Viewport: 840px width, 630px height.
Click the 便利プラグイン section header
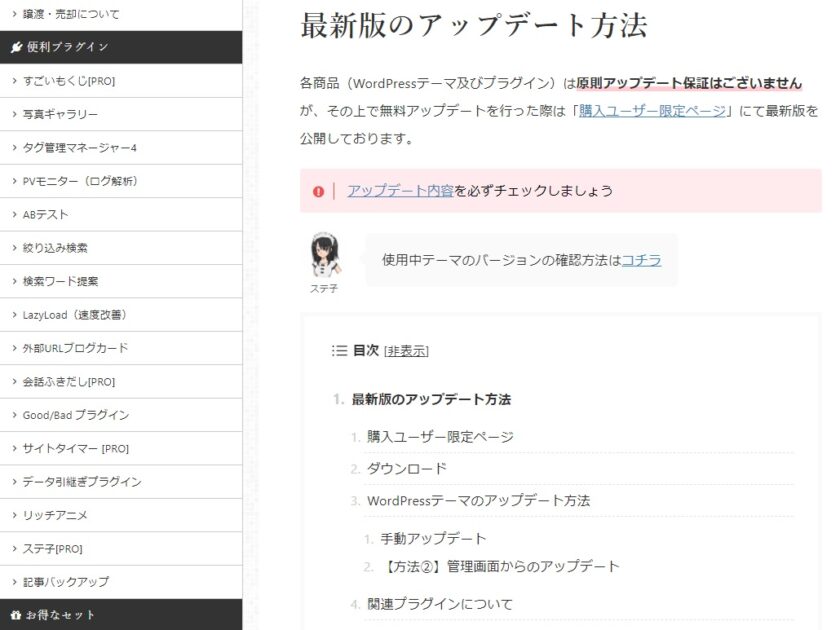tap(121, 47)
